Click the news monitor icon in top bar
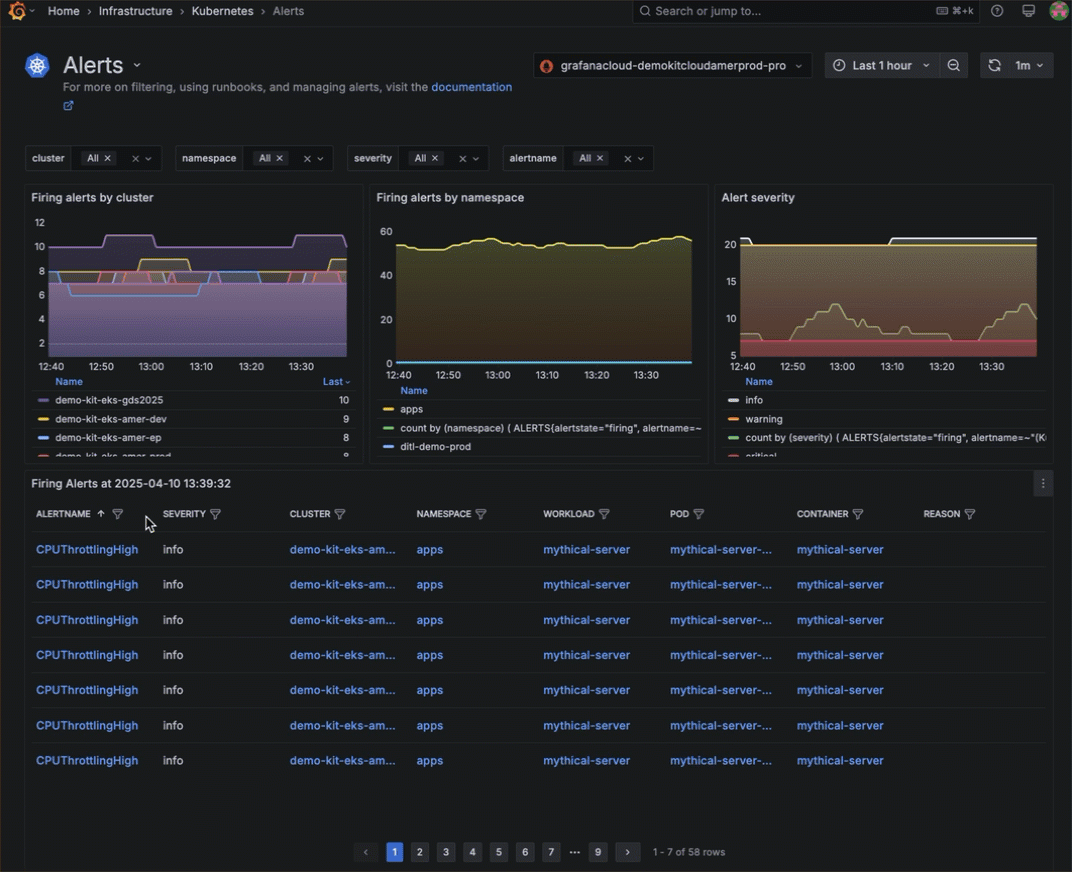This screenshot has width=1072, height=872. click(x=1028, y=11)
